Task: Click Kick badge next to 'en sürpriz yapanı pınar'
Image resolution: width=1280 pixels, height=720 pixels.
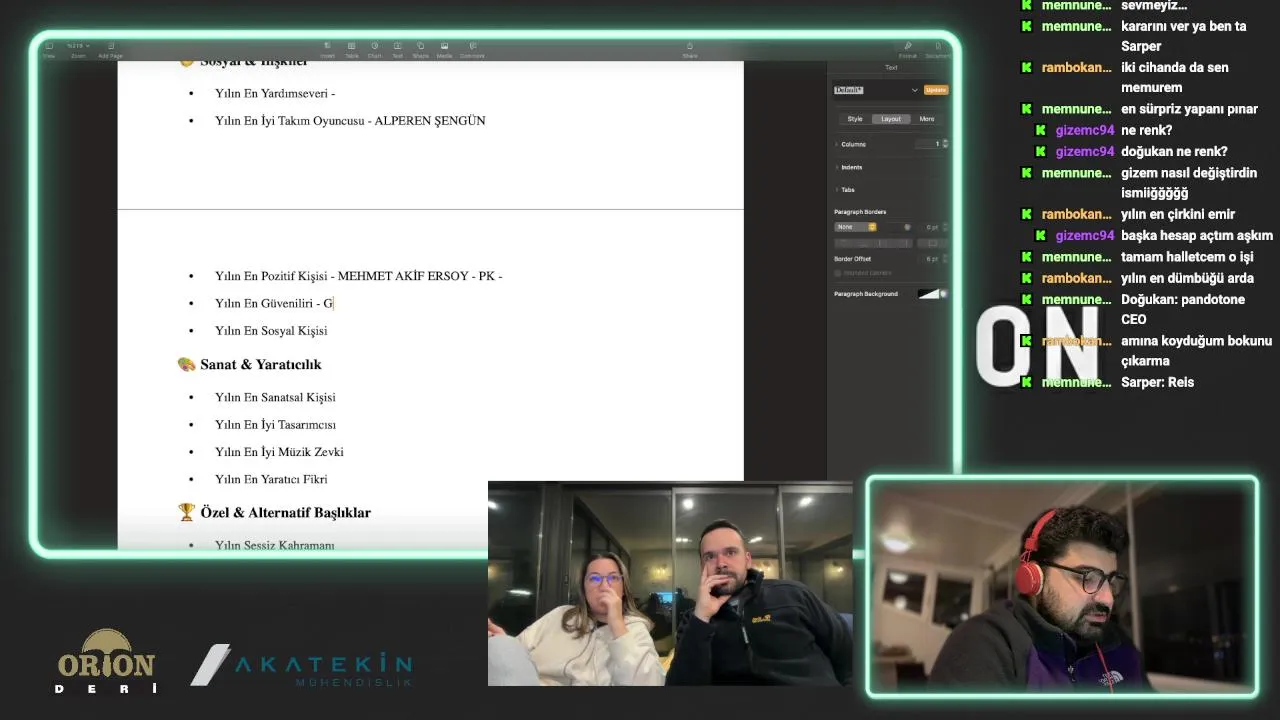Action: tap(1026, 109)
